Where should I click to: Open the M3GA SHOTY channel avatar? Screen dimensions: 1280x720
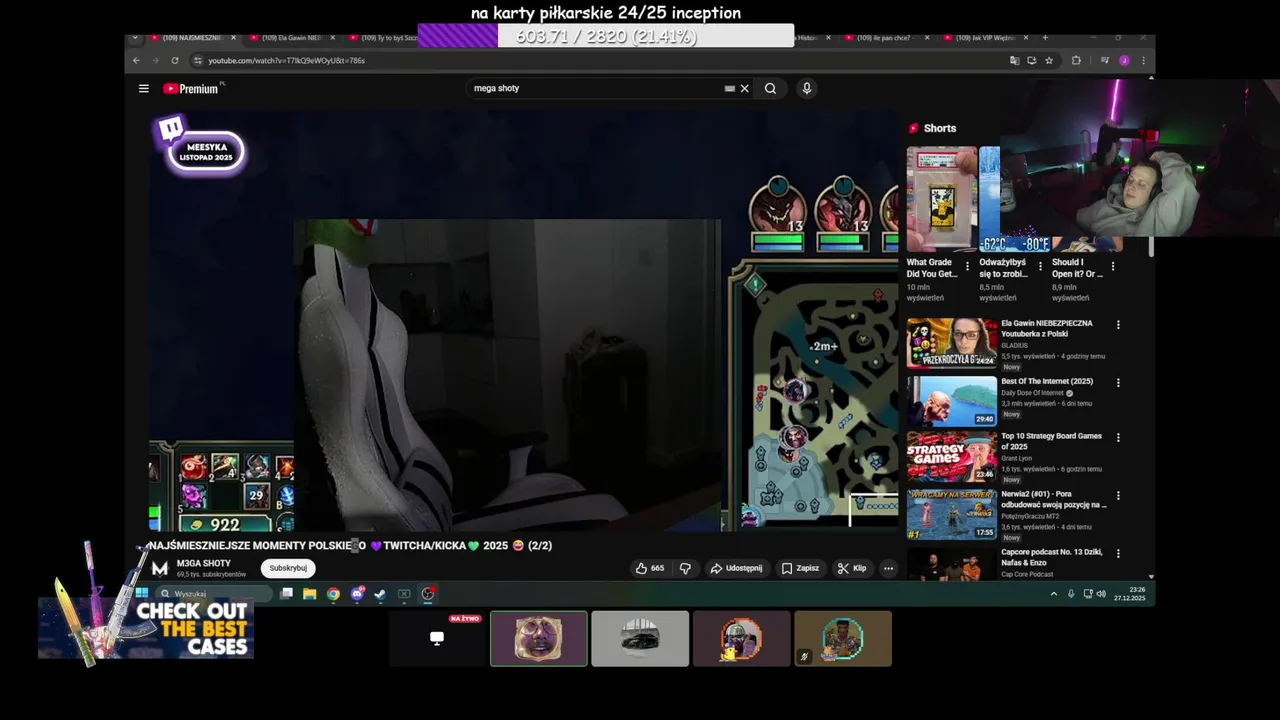tap(160, 568)
